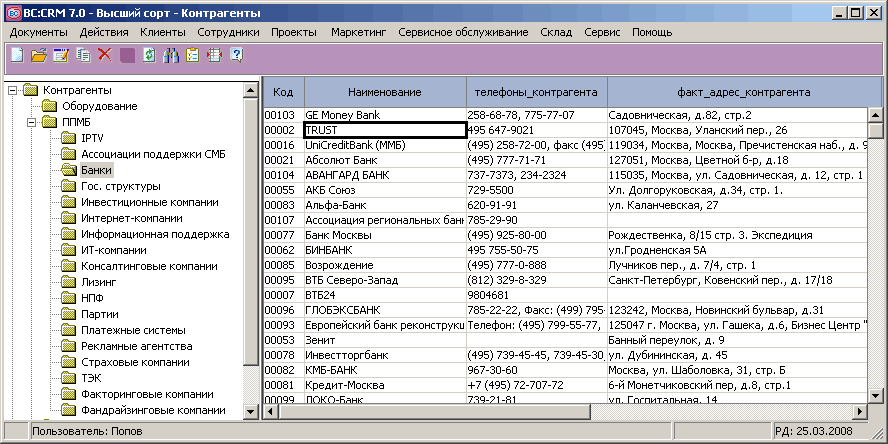
Task: Click the tree panel scroll down arrow
Action: tap(250, 411)
